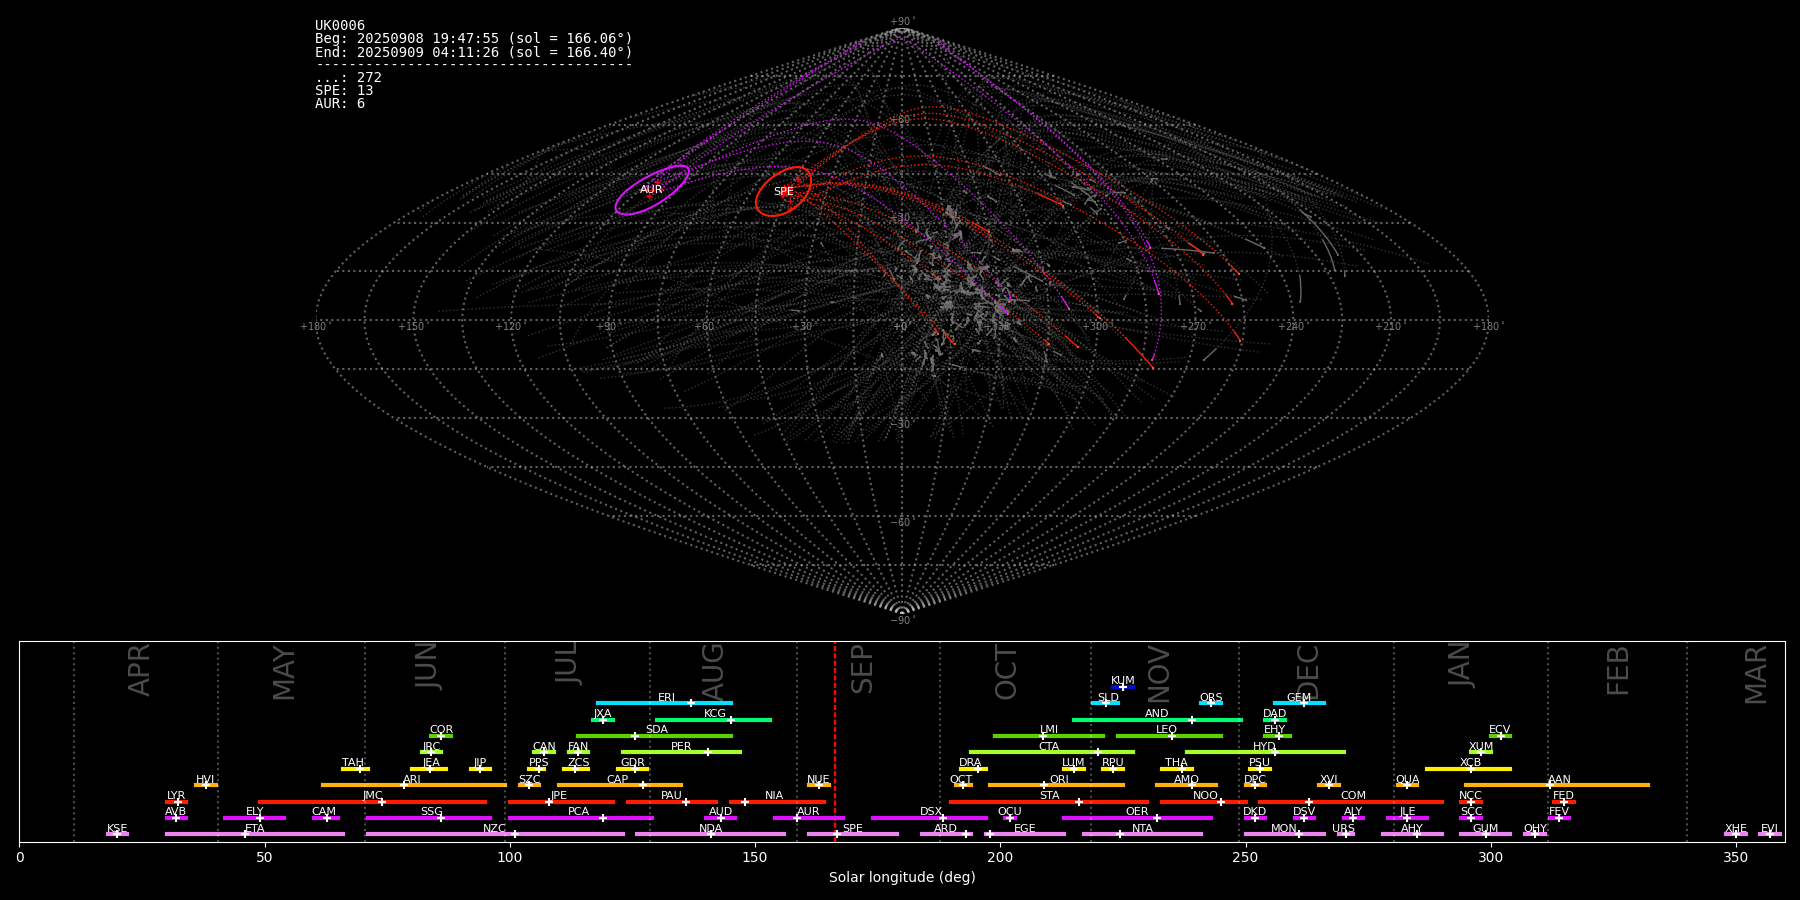Click the FEB month label
Screen dimensions: 1800x900
(1618, 670)
